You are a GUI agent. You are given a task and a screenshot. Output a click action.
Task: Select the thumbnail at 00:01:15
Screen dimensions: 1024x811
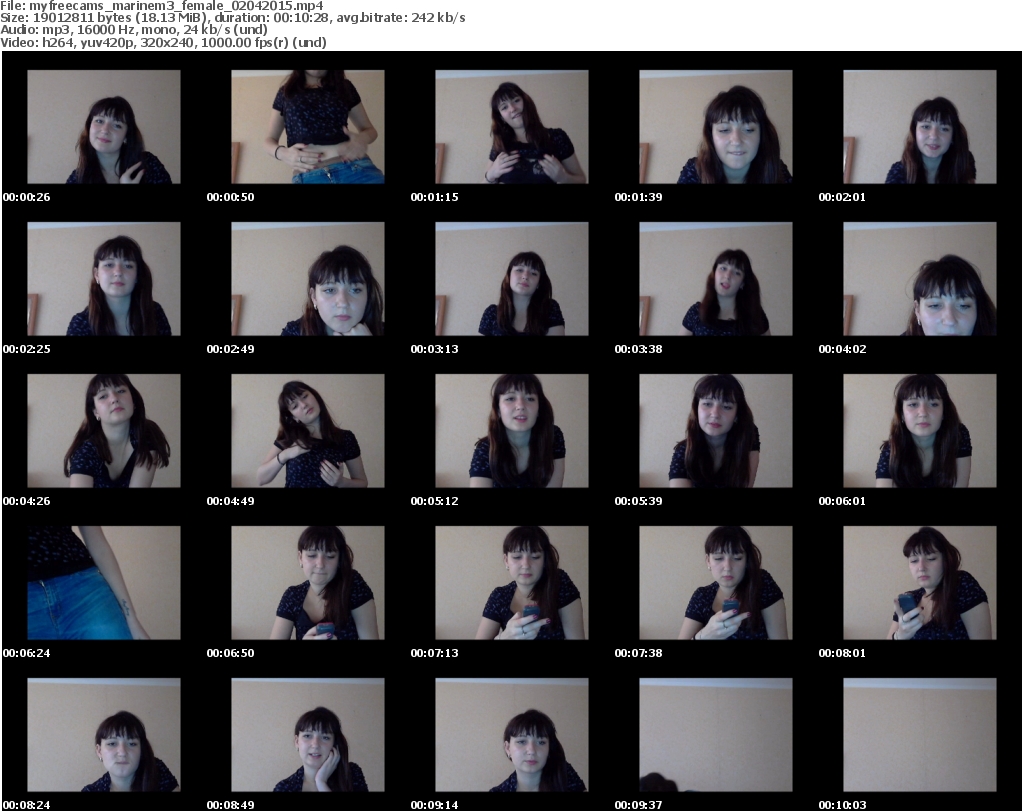point(512,127)
